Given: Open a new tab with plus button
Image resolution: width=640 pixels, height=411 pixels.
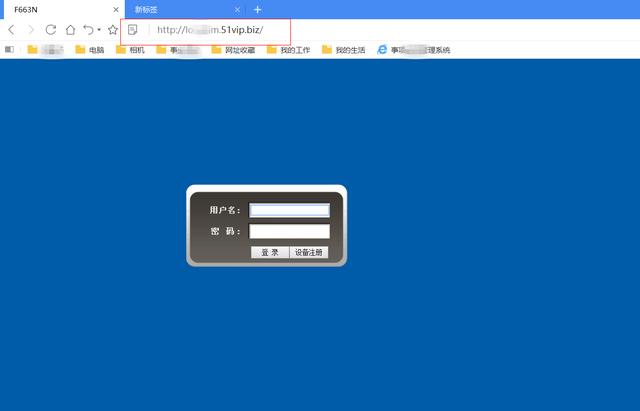Looking at the screenshot, I should pyautogui.click(x=257, y=9).
